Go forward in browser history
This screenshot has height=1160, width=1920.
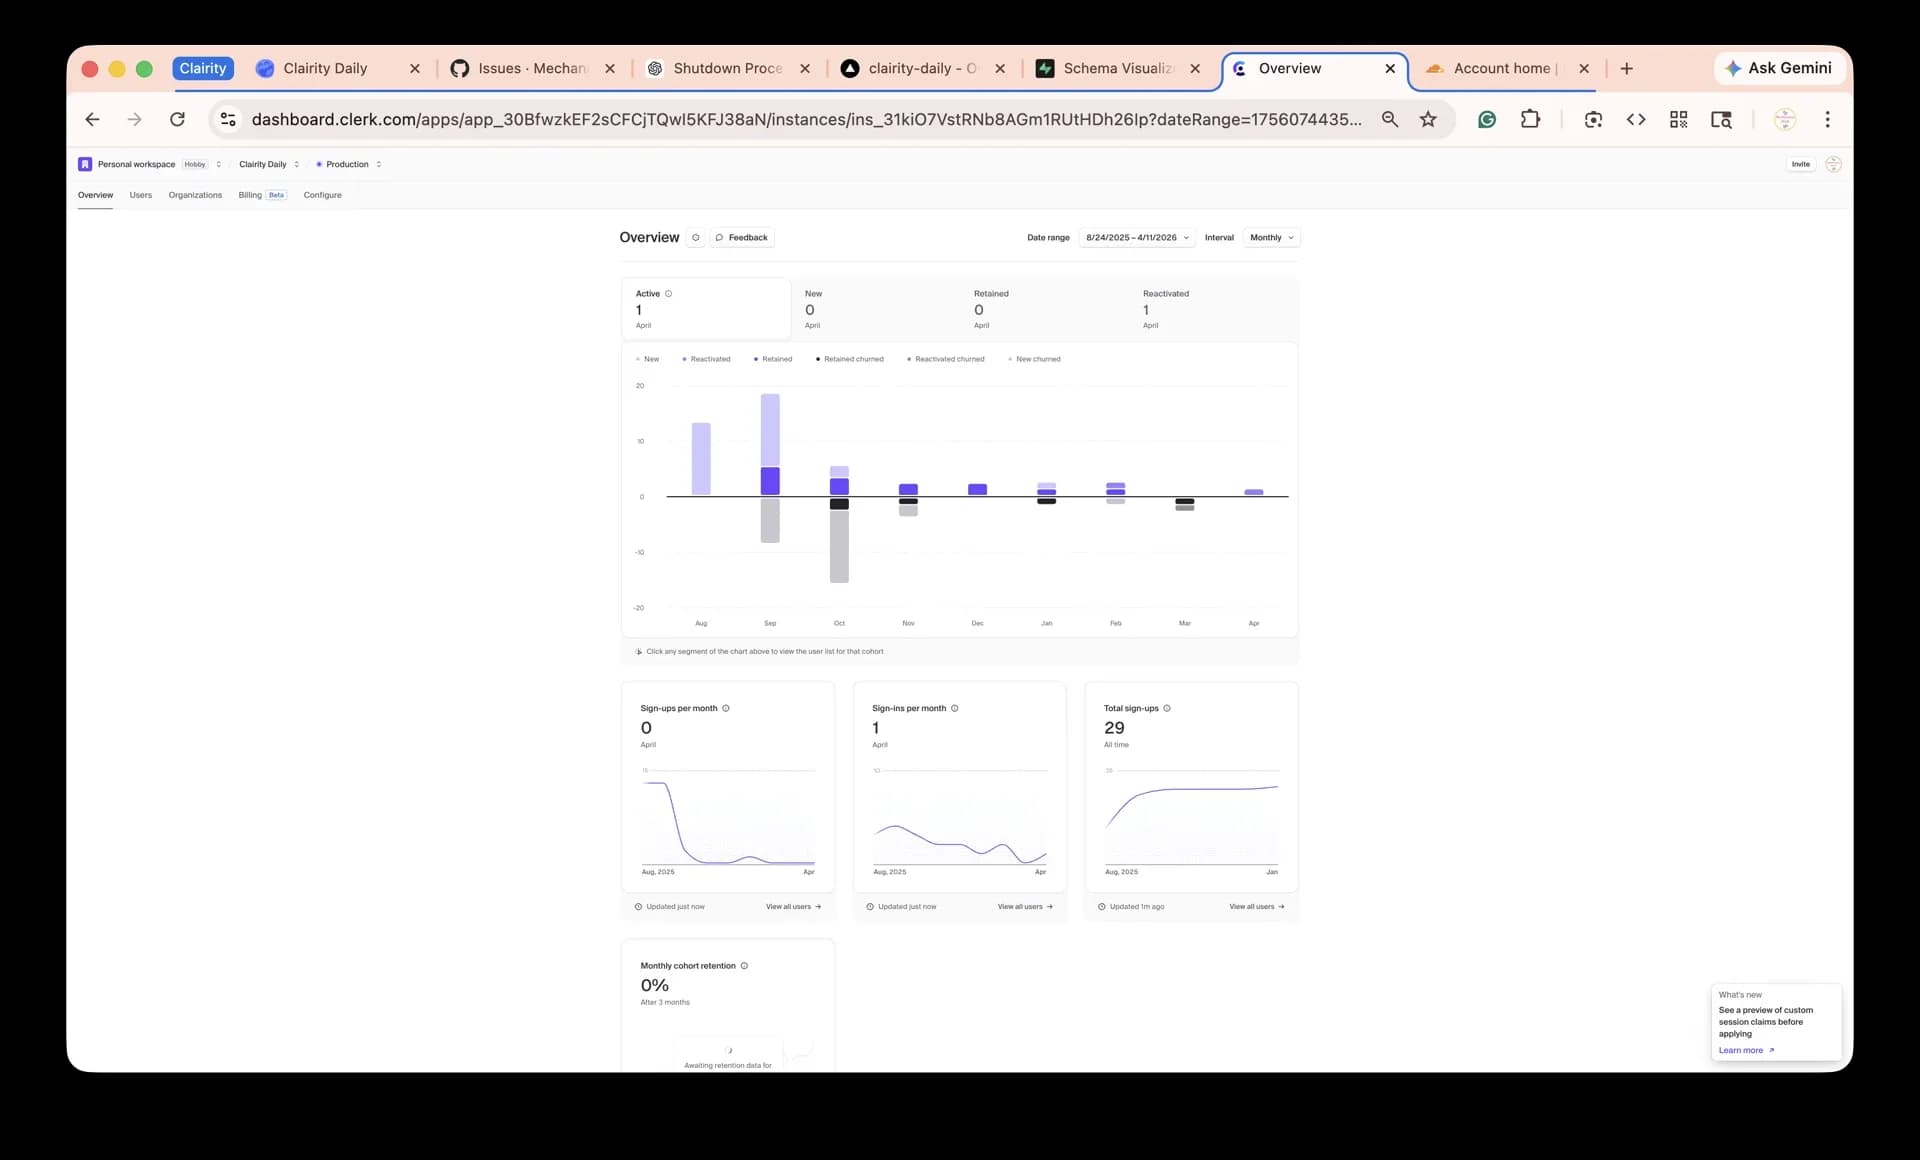tap(134, 119)
